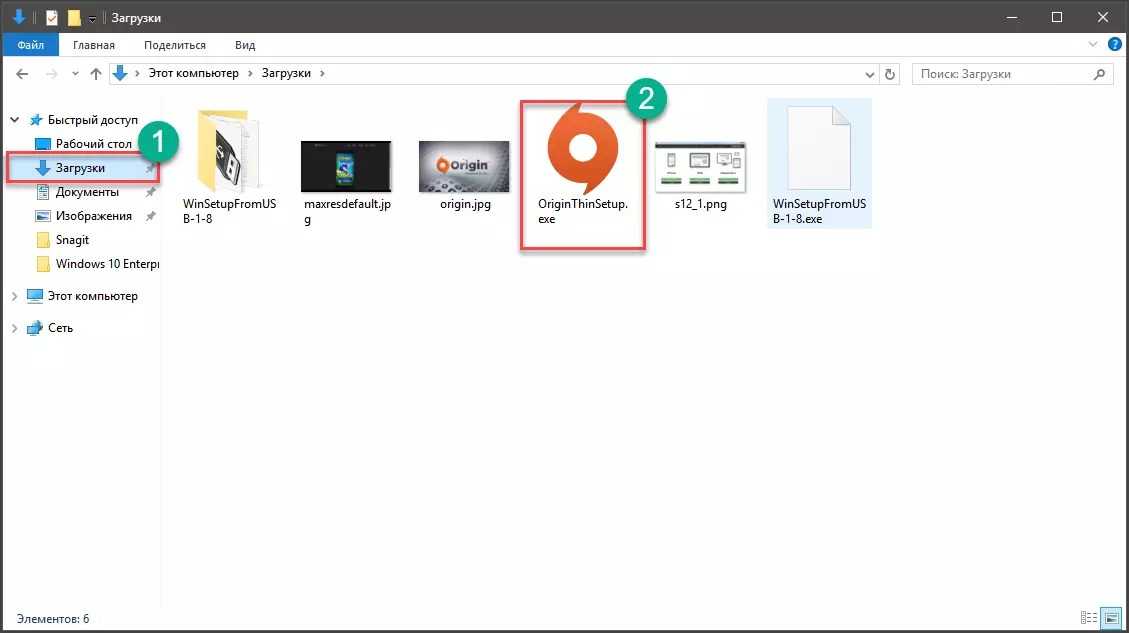This screenshot has width=1129, height=633.
Task: Select Сеть in the navigation pane
Action: (x=60, y=328)
